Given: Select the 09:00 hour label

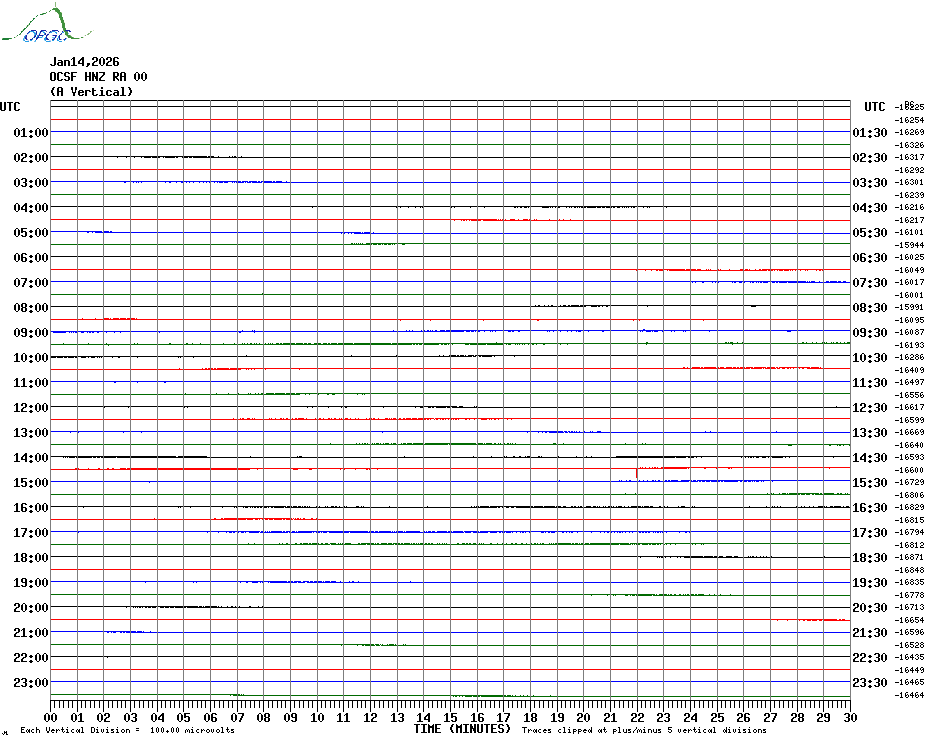Looking at the screenshot, I should (31, 333).
